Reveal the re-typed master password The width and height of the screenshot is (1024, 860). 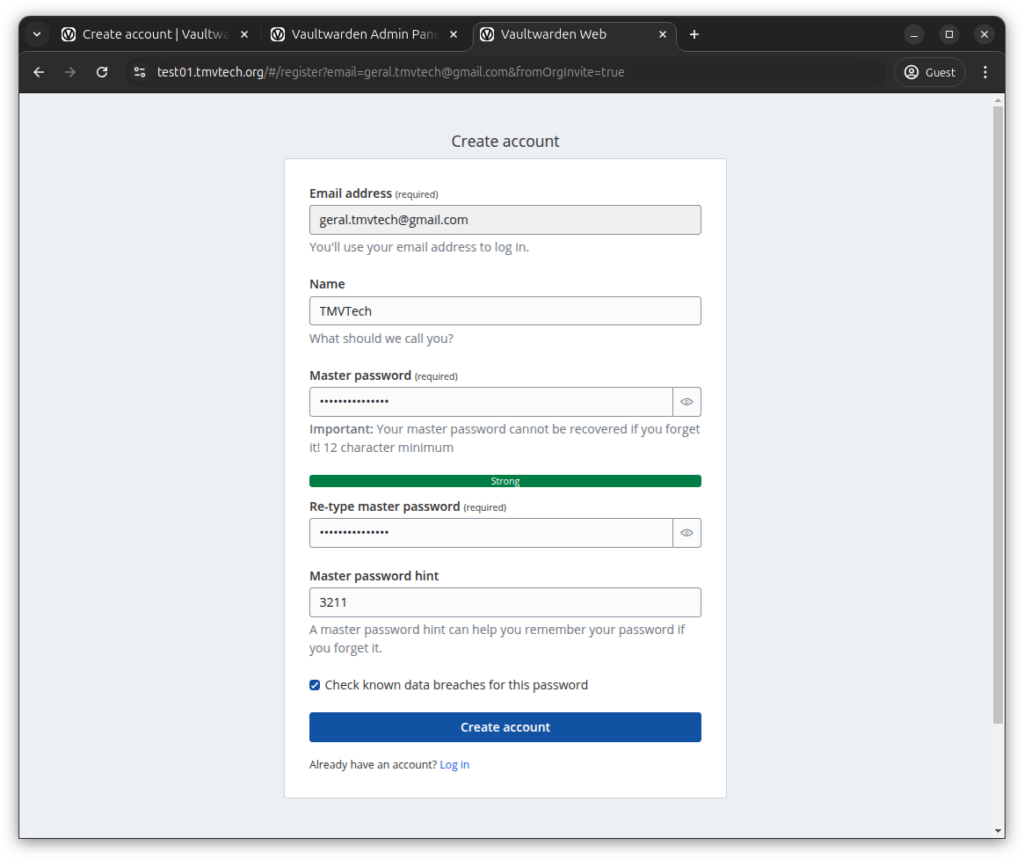687,533
